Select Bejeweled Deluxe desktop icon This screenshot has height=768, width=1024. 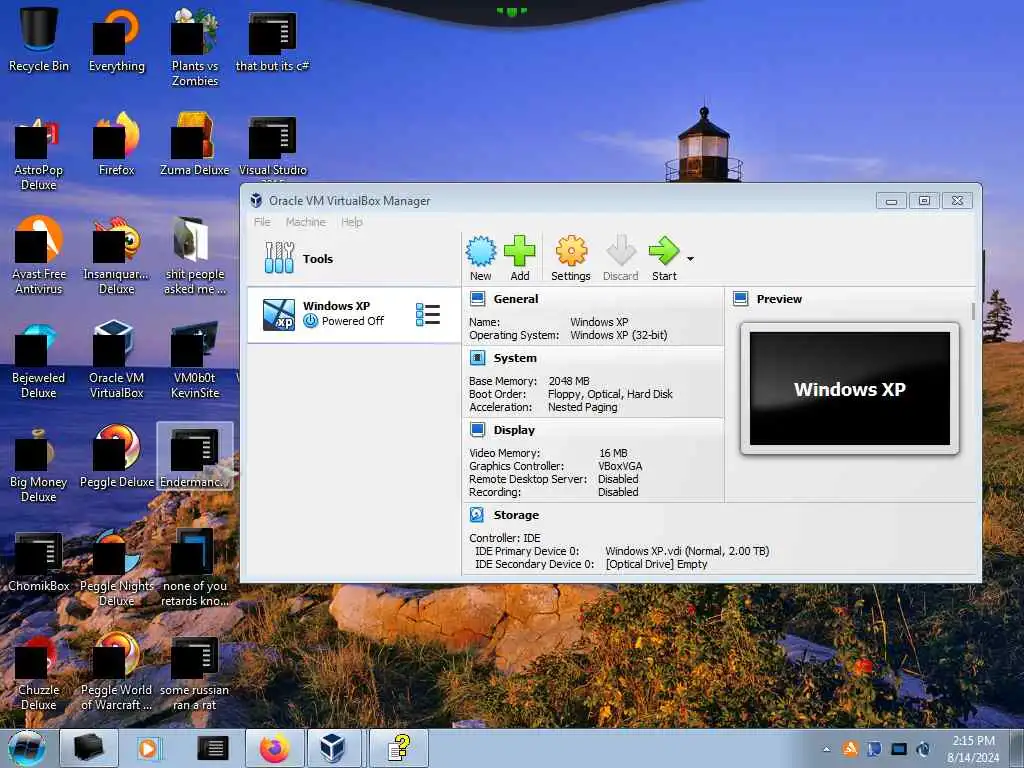coord(39,359)
